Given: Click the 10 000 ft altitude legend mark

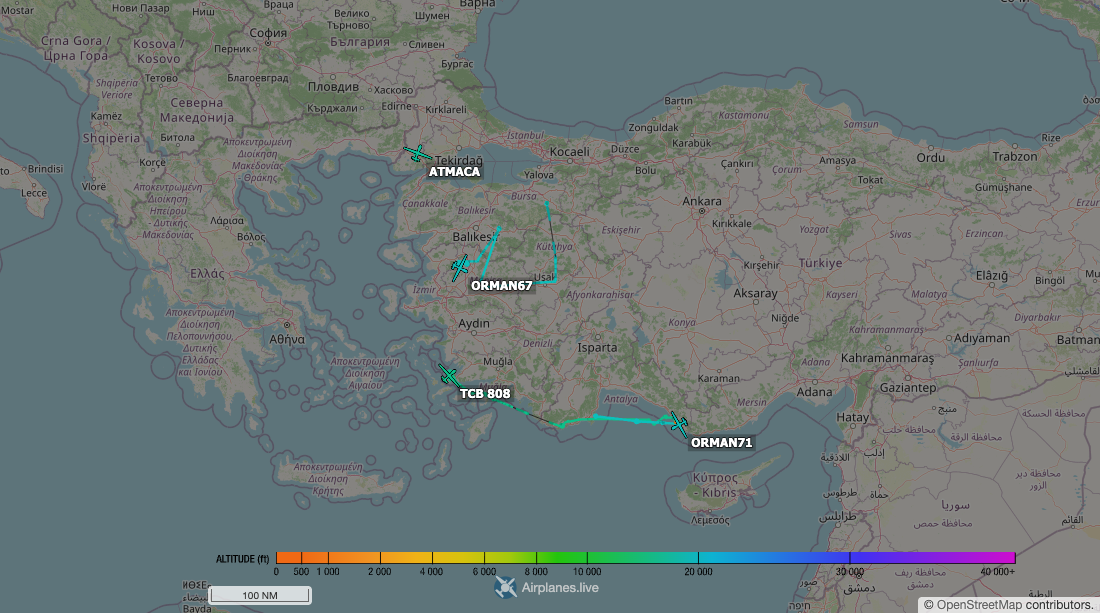Looking at the screenshot, I should tap(587, 572).
